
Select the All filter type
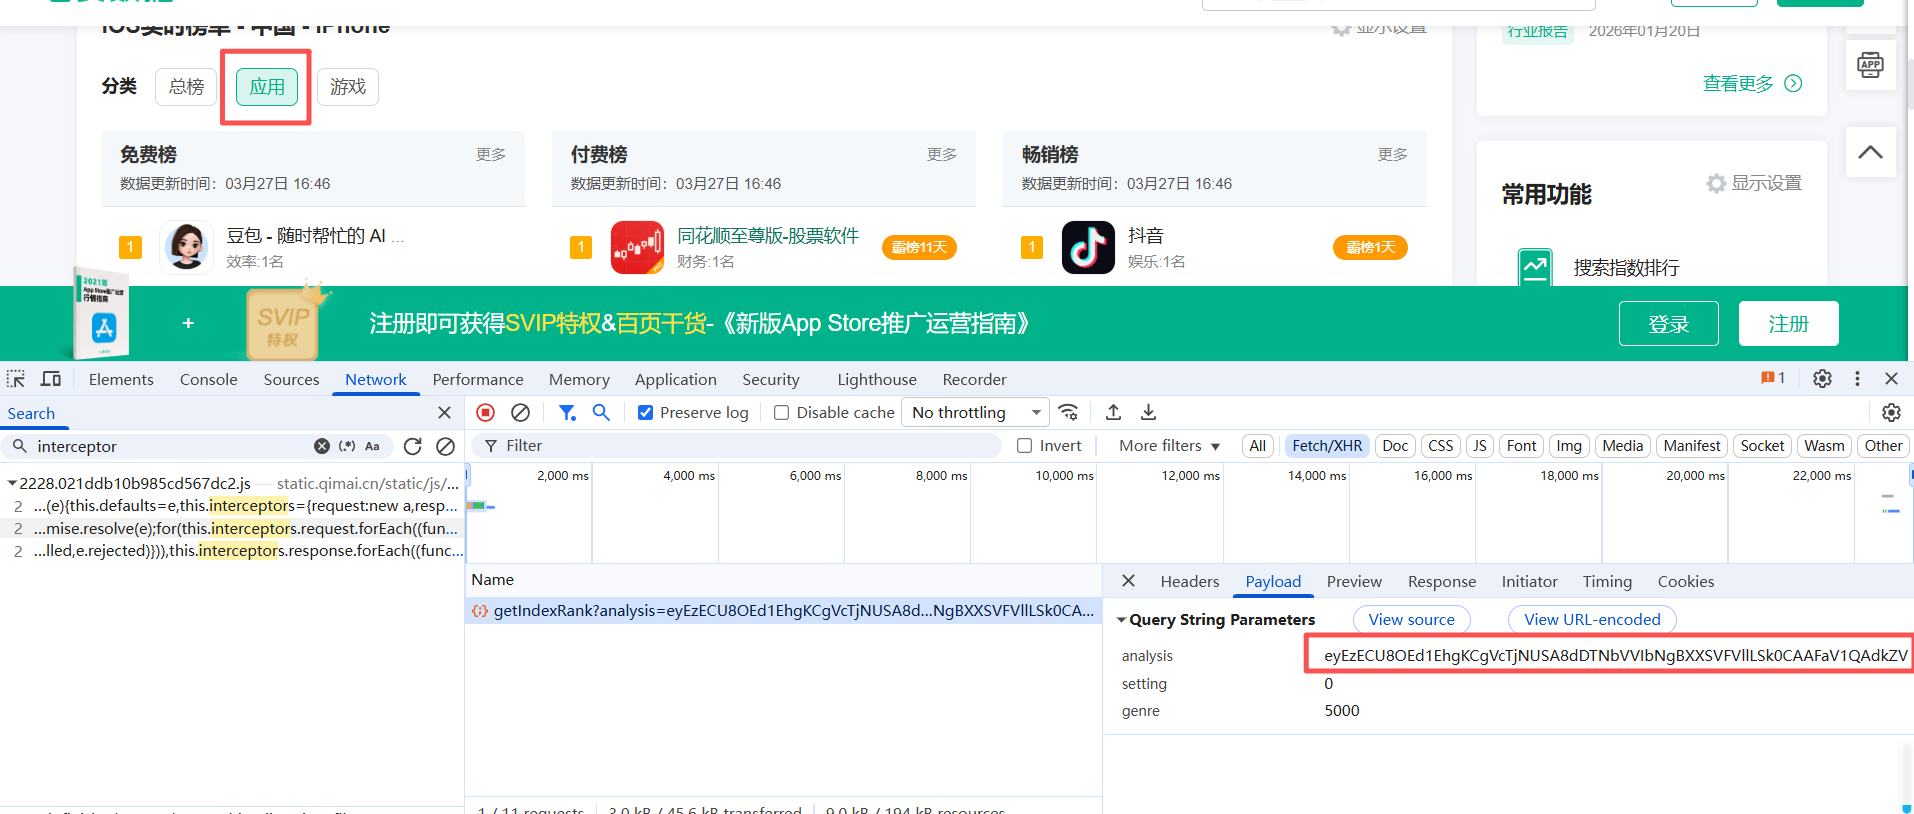[1258, 446]
